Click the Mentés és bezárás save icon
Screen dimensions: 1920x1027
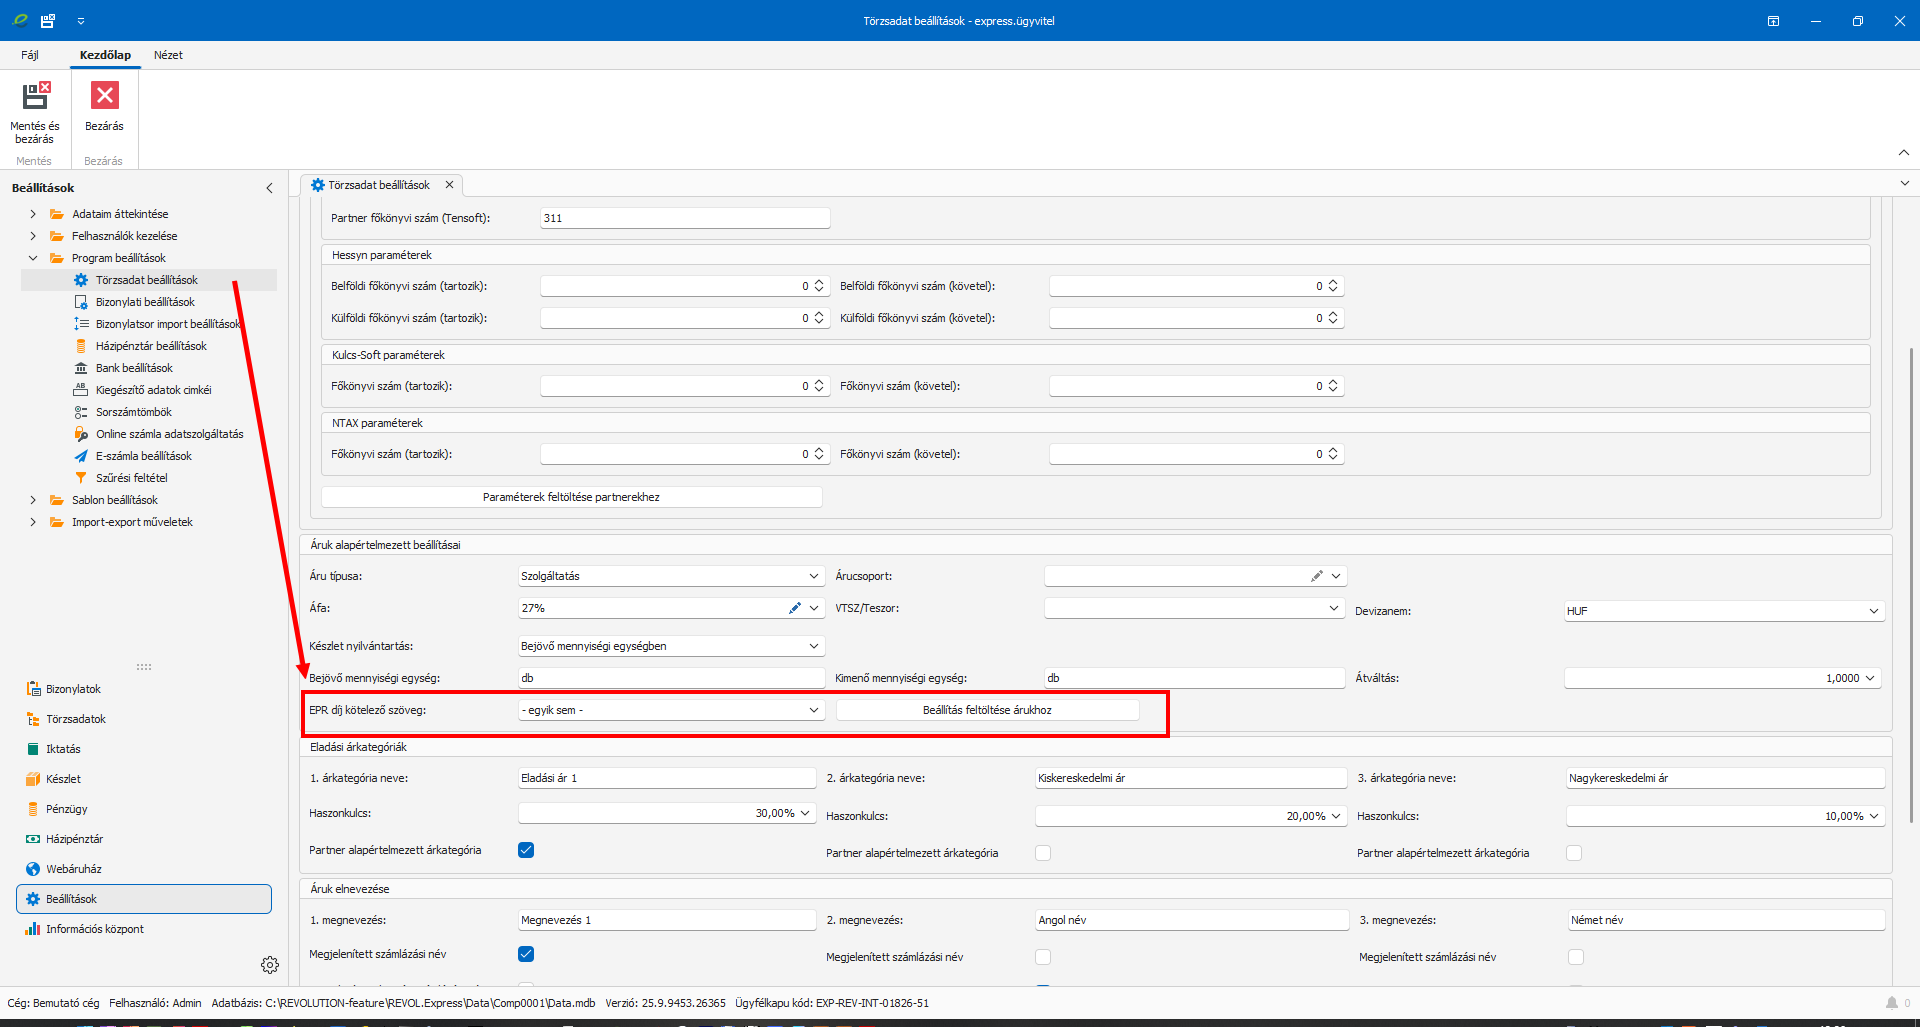[x=35, y=97]
